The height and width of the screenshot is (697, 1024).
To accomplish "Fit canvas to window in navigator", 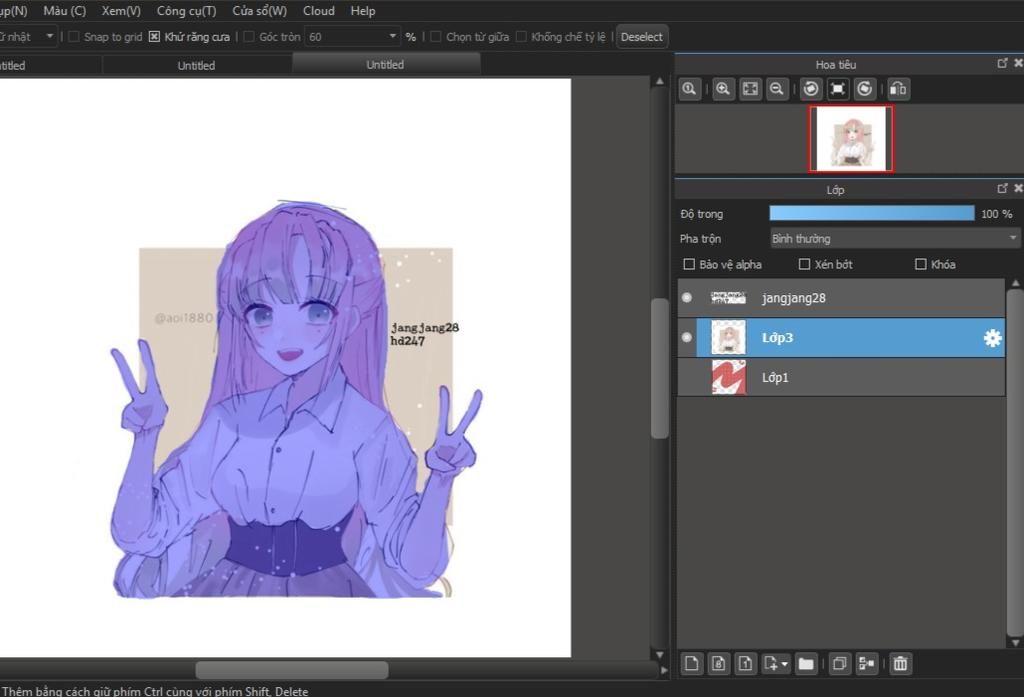I will 750,89.
